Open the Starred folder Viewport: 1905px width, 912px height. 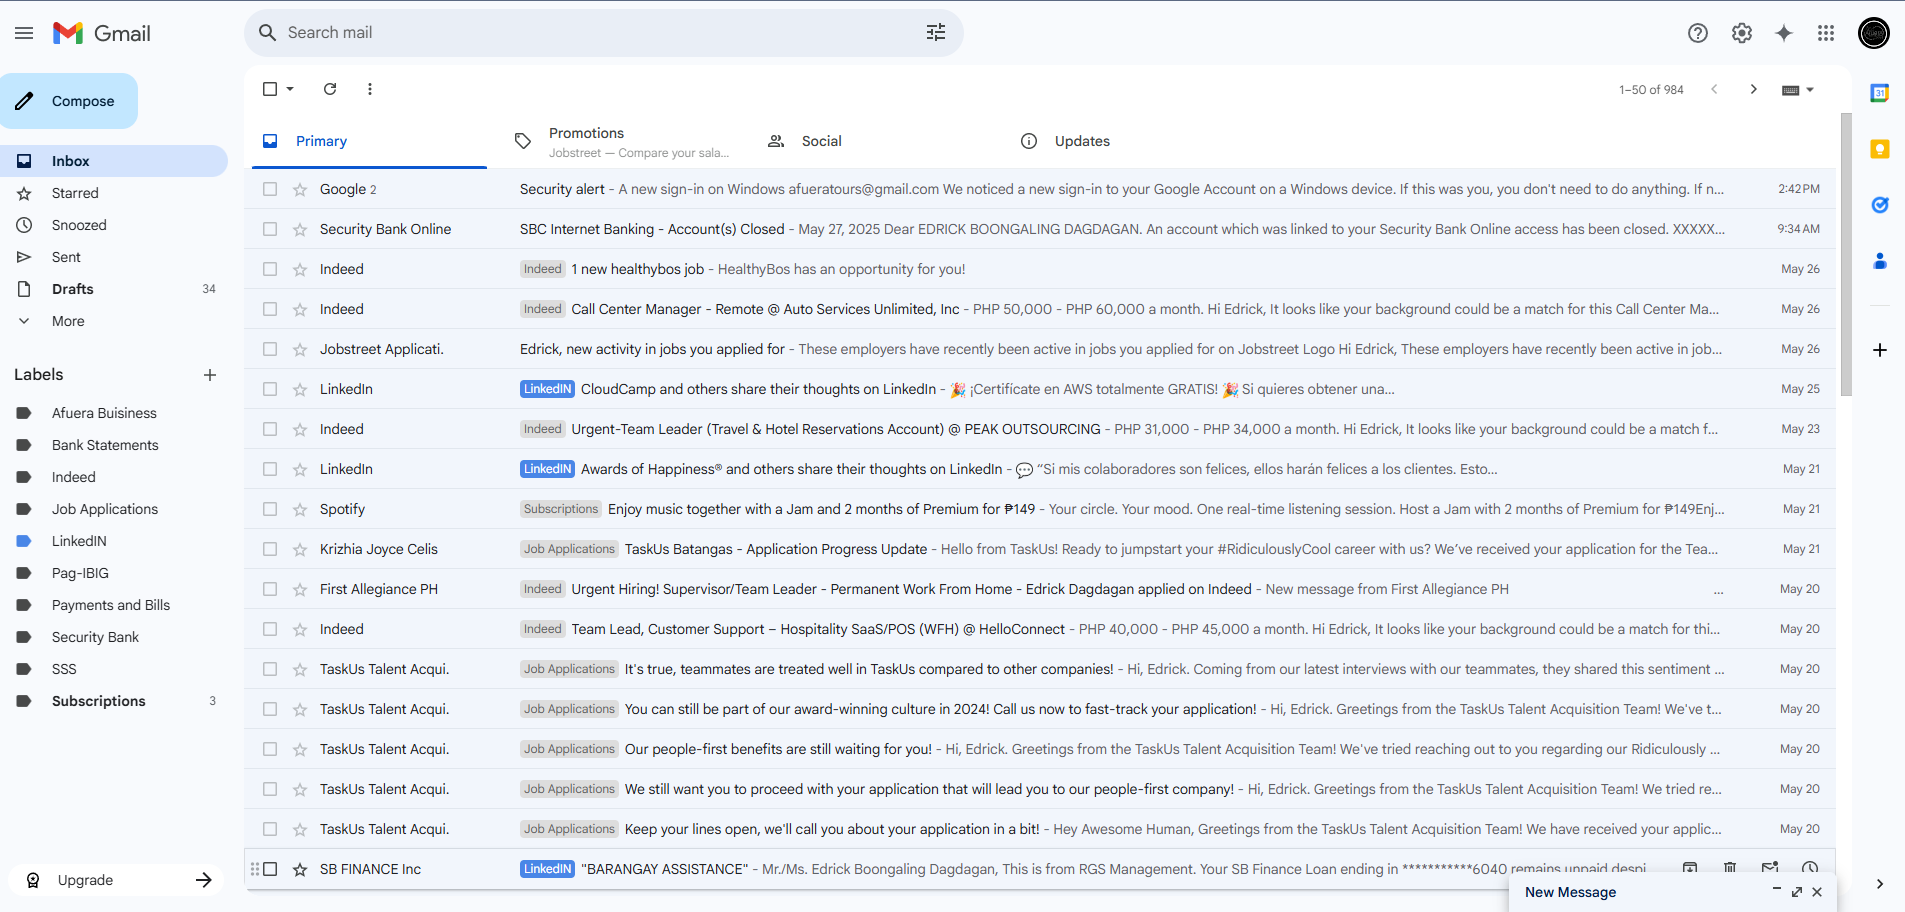114,193
